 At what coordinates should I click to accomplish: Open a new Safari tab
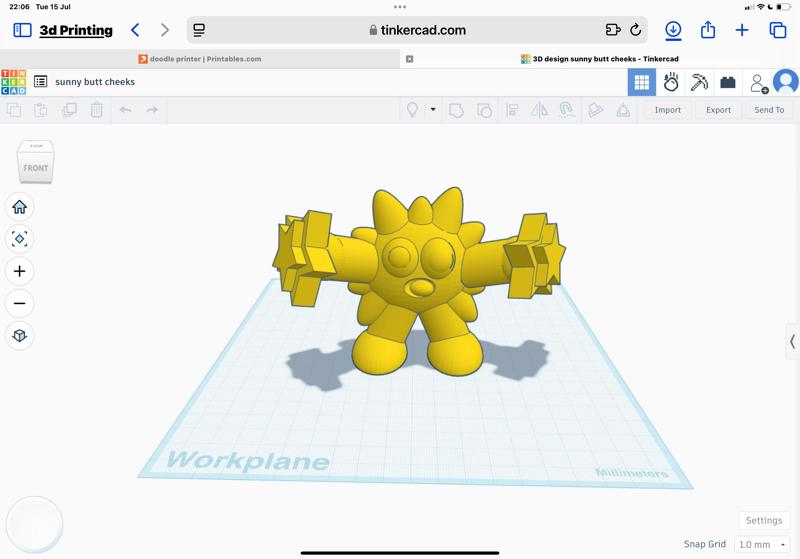point(742,30)
